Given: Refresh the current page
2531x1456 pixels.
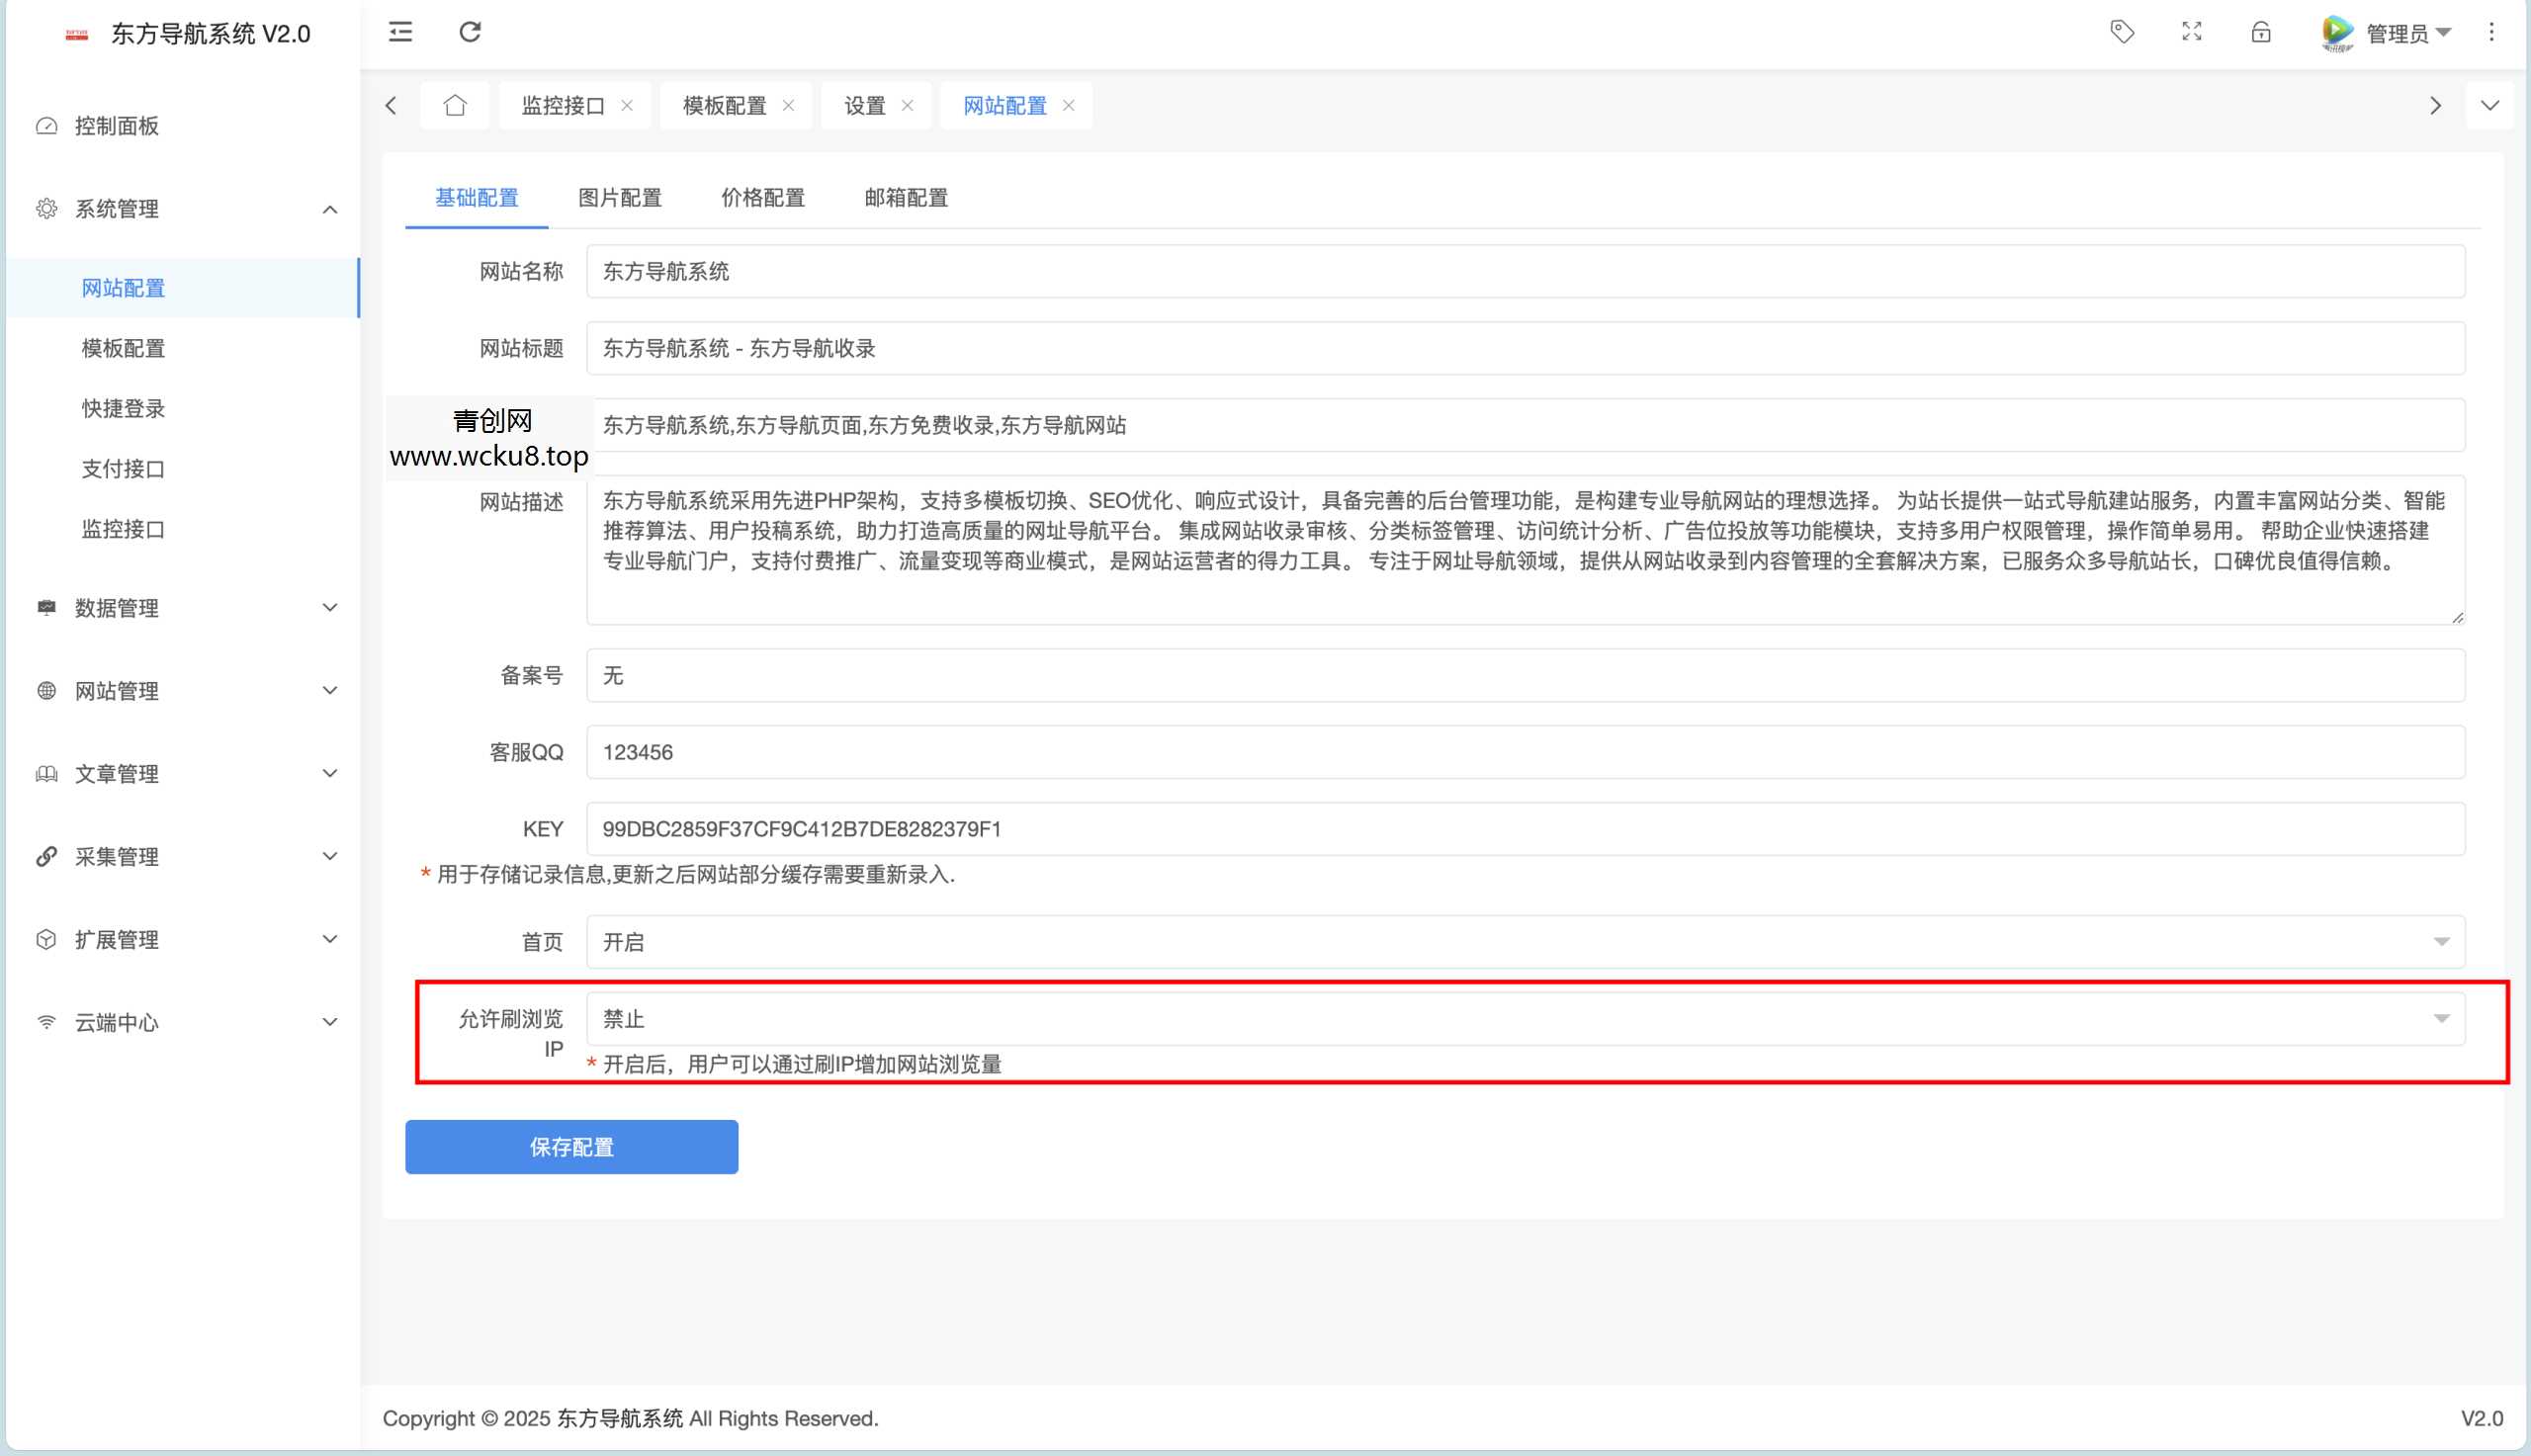Looking at the screenshot, I should 471,32.
